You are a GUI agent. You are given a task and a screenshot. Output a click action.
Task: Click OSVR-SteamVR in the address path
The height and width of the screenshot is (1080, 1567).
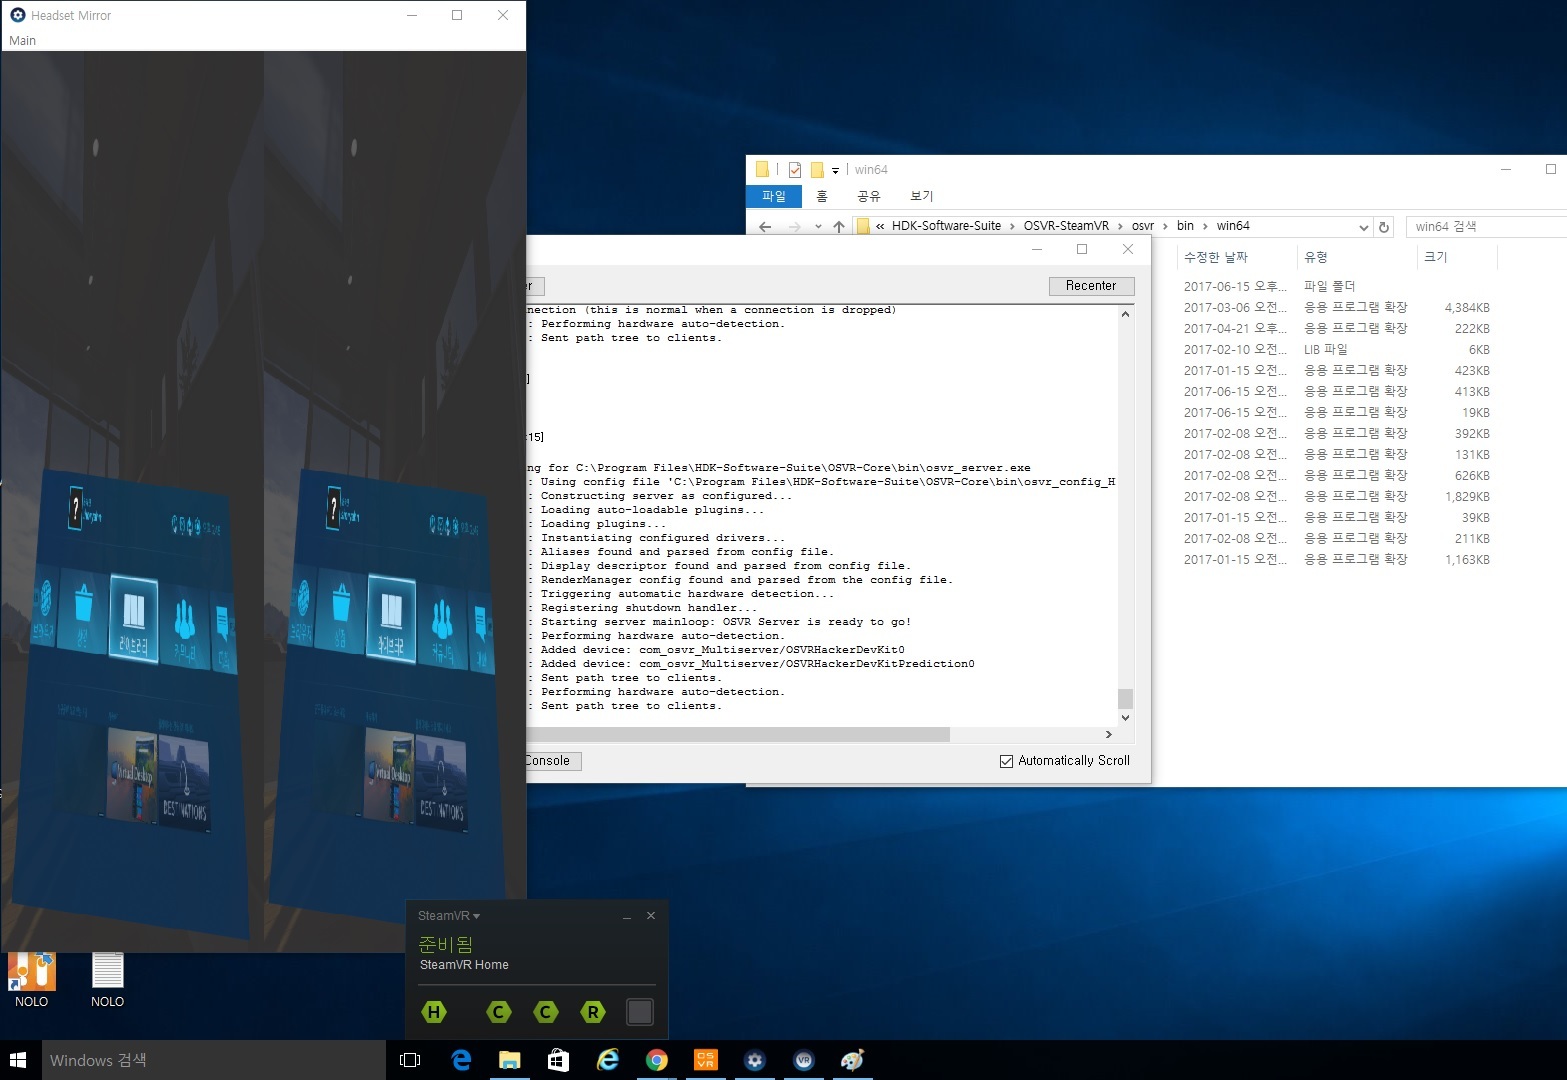[1066, 226]
